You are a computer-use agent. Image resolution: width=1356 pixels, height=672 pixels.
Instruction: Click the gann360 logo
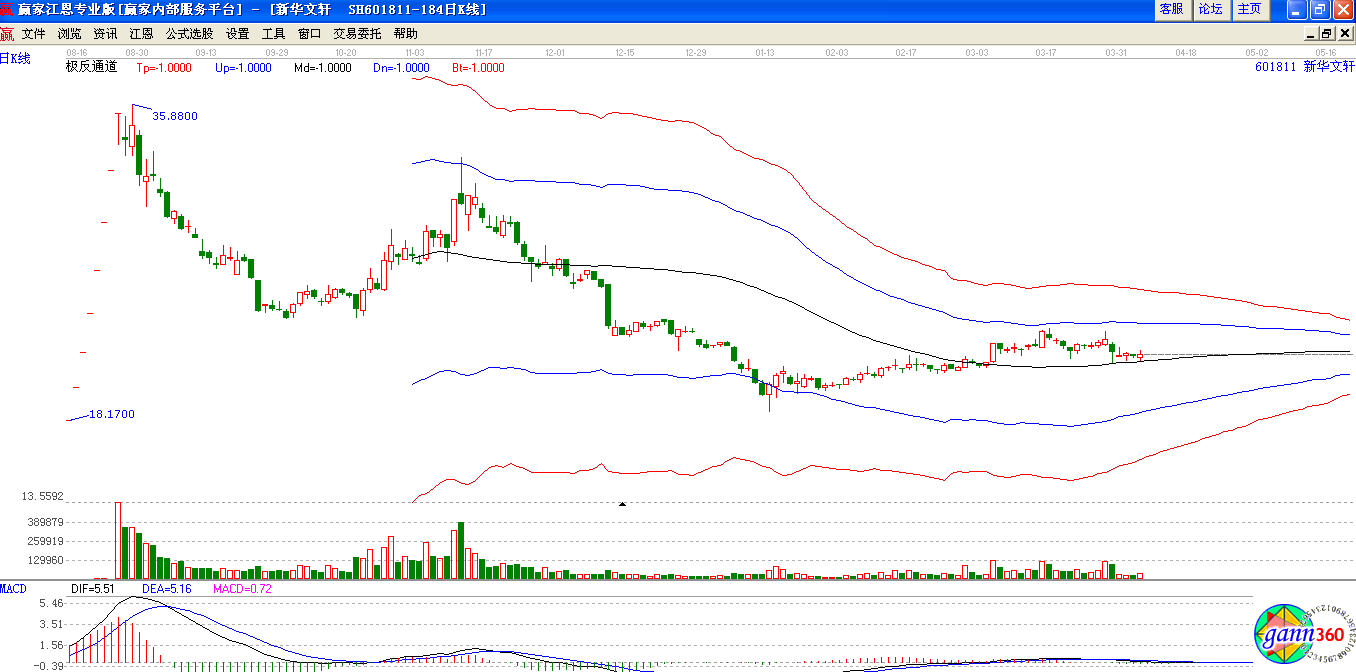pos(1303,633)
